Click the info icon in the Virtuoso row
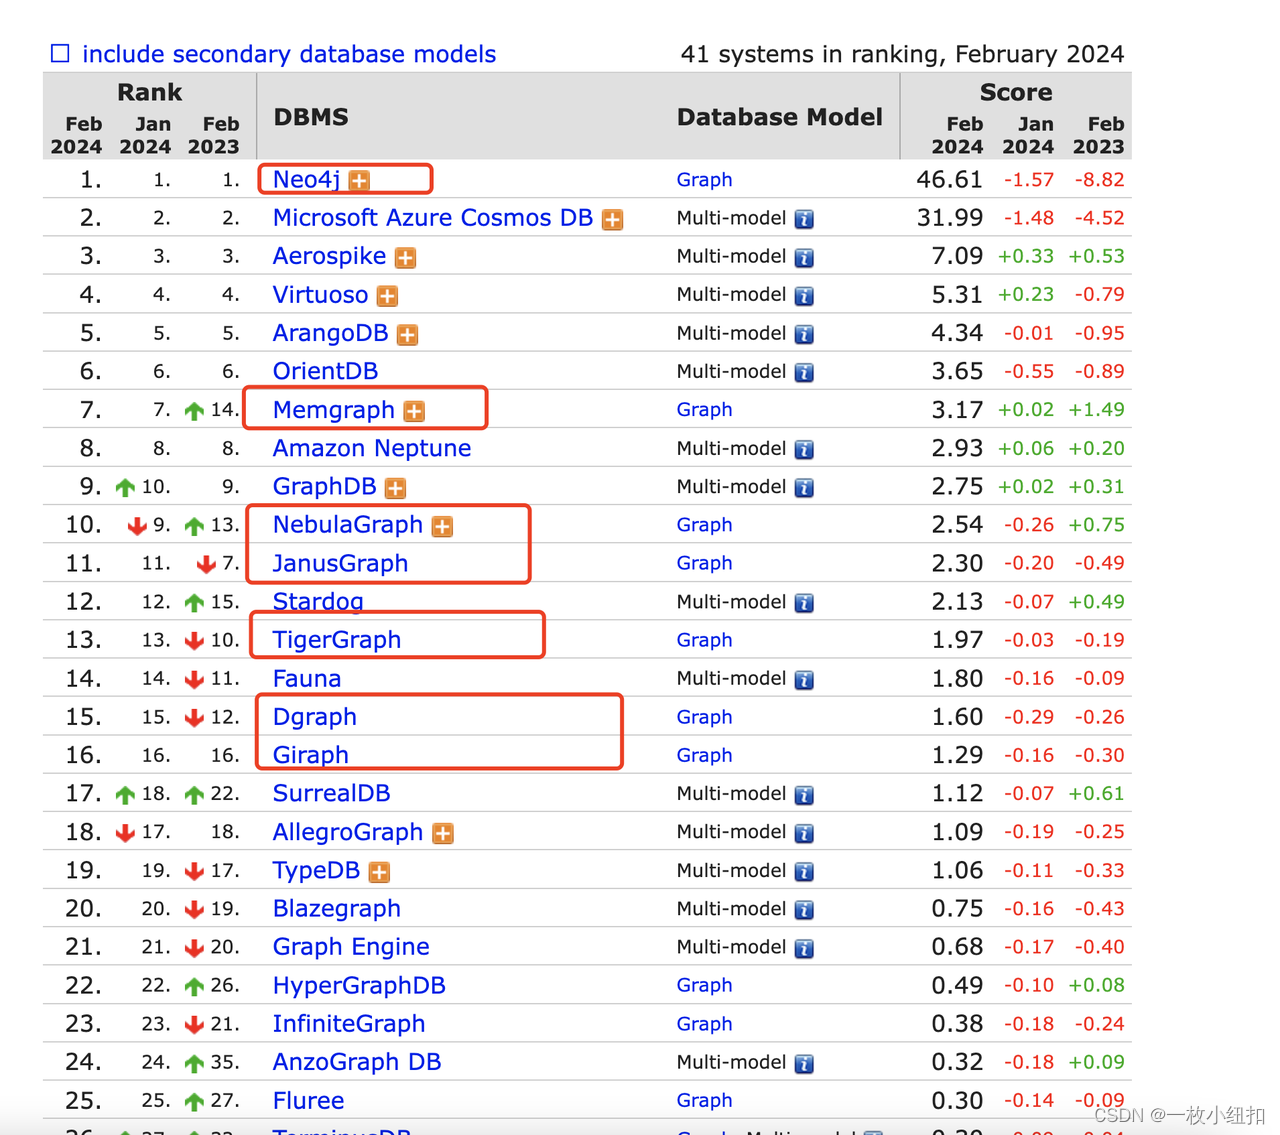Image resolution: width=1280 pixels, height=1135 pixels. pyautogui.click(x=804, y=296)
